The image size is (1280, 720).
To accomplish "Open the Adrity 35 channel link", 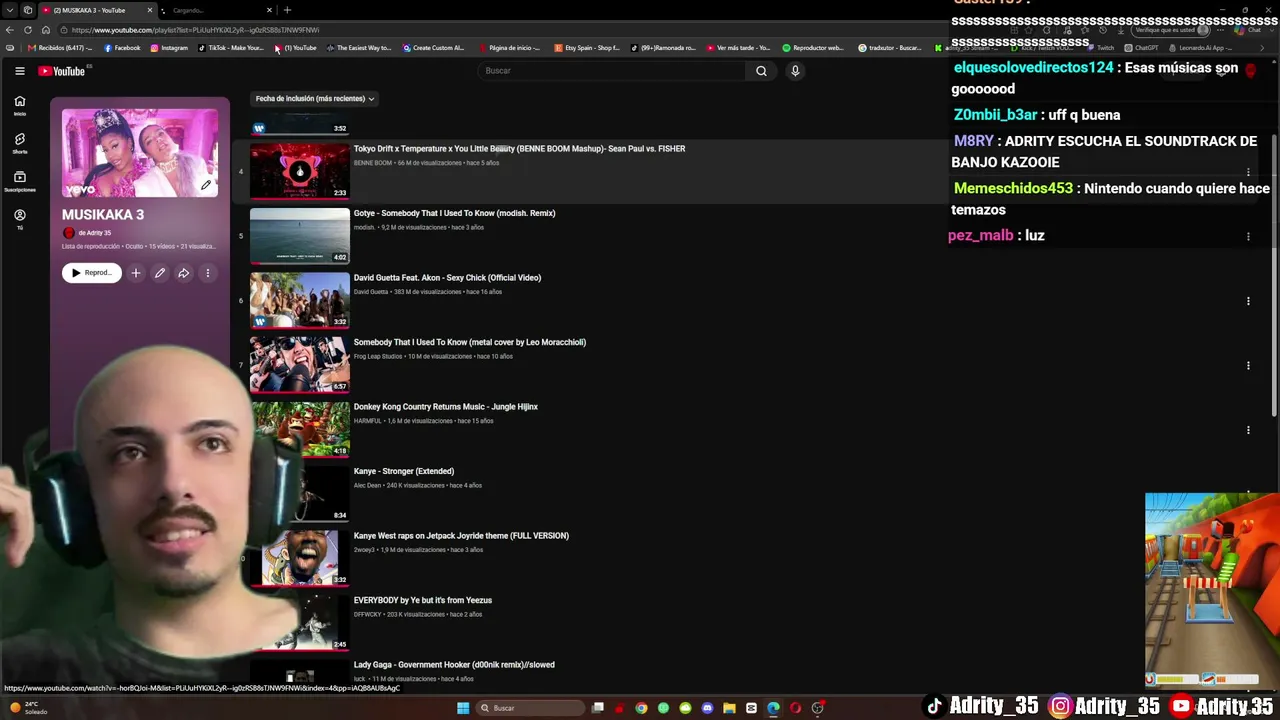I will point(95,233).
